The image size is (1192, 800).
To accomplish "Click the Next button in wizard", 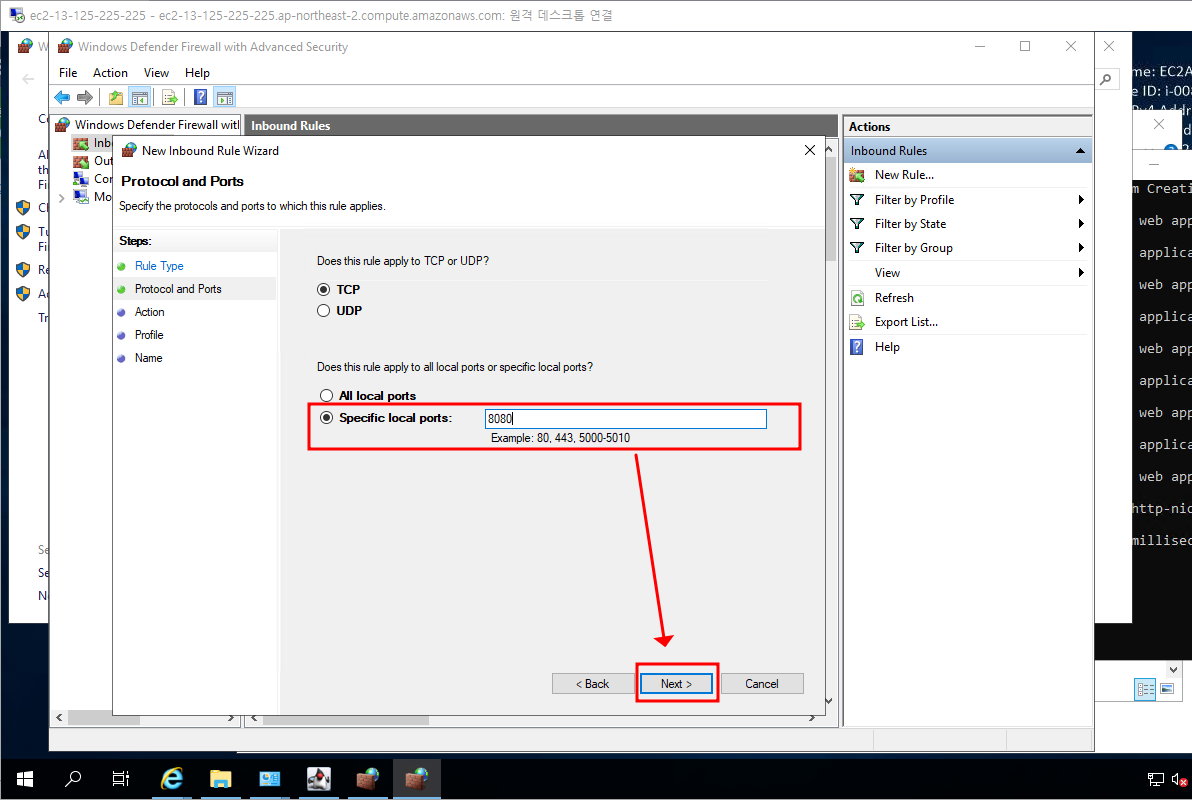I will pos(677,684).
